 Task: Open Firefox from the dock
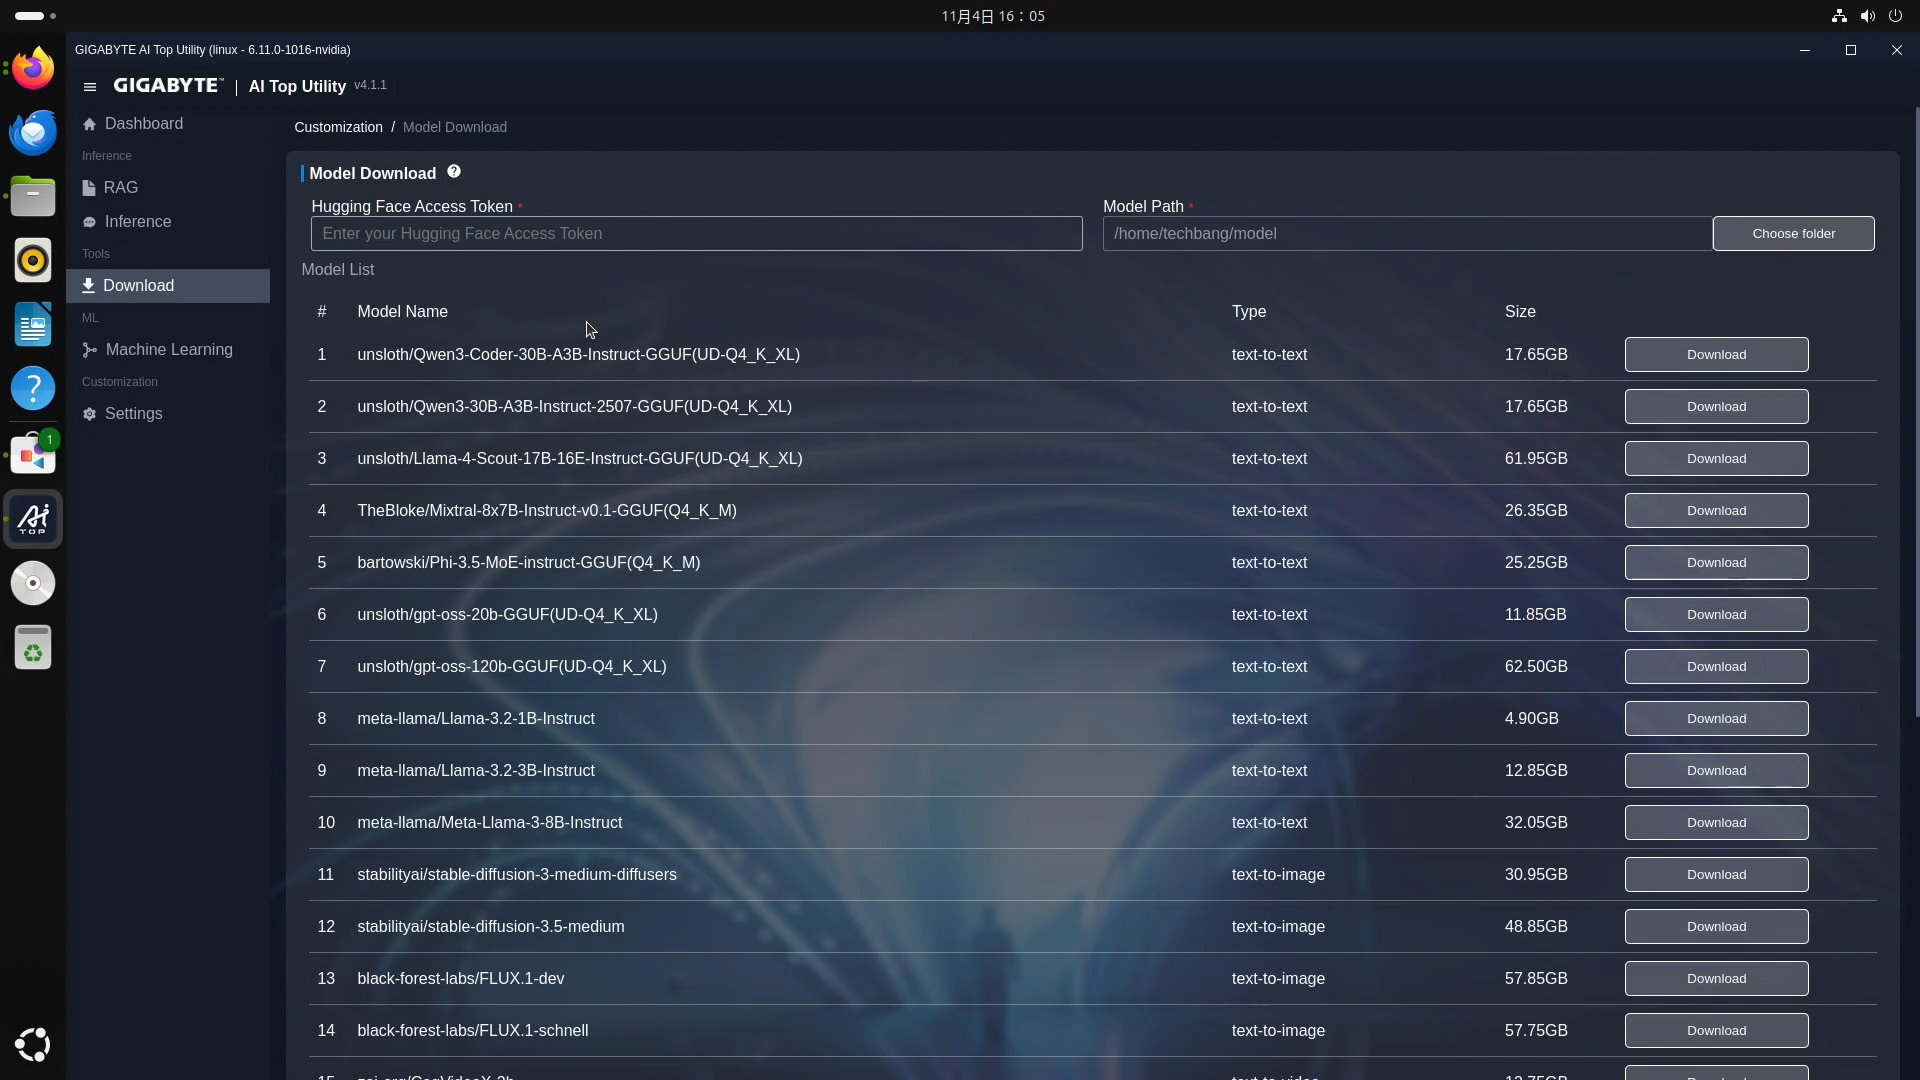(33, 68)
